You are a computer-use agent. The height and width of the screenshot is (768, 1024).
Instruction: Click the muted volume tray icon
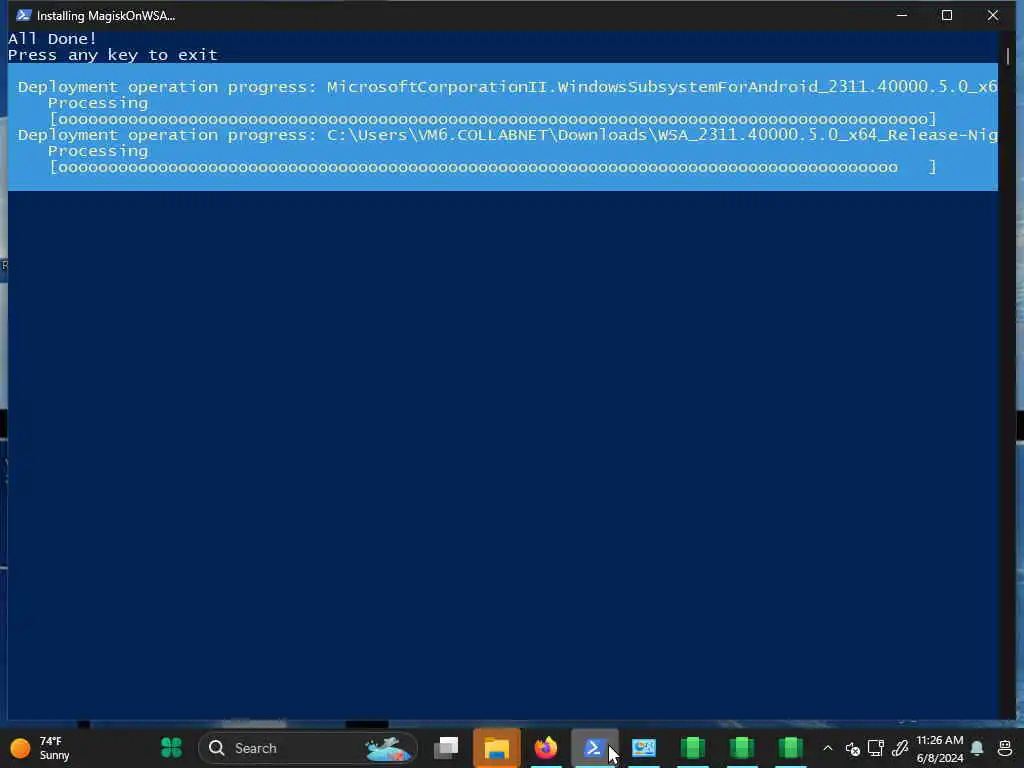(852, 748)
